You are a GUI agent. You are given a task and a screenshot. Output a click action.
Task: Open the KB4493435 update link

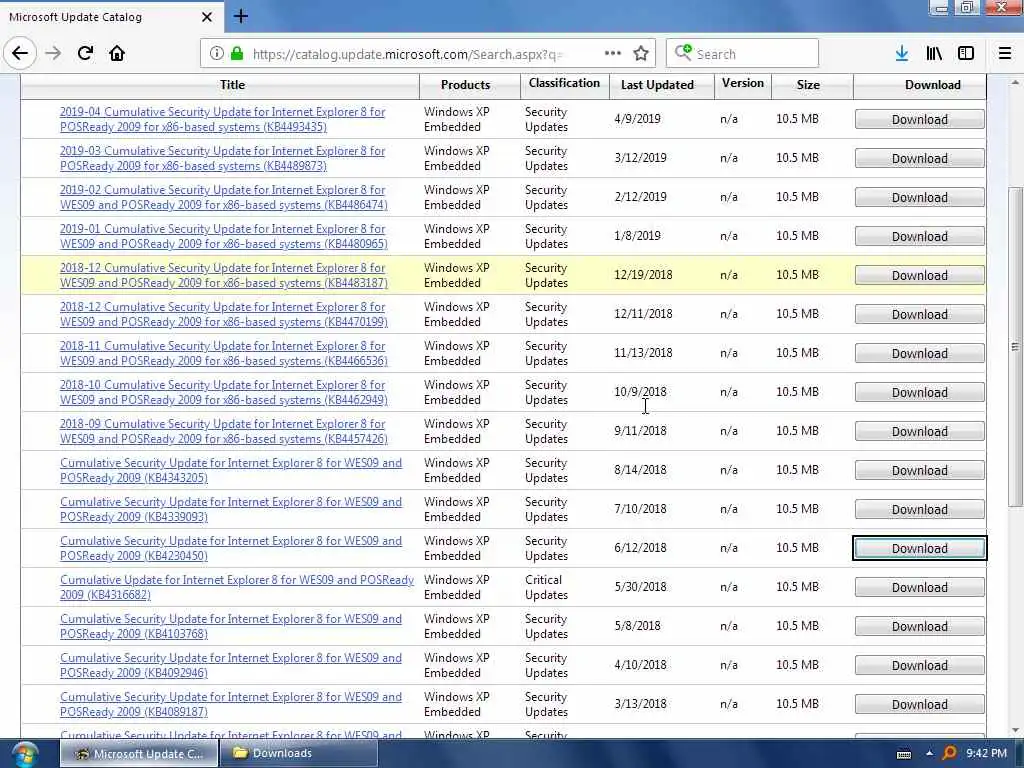pos(223,119)
